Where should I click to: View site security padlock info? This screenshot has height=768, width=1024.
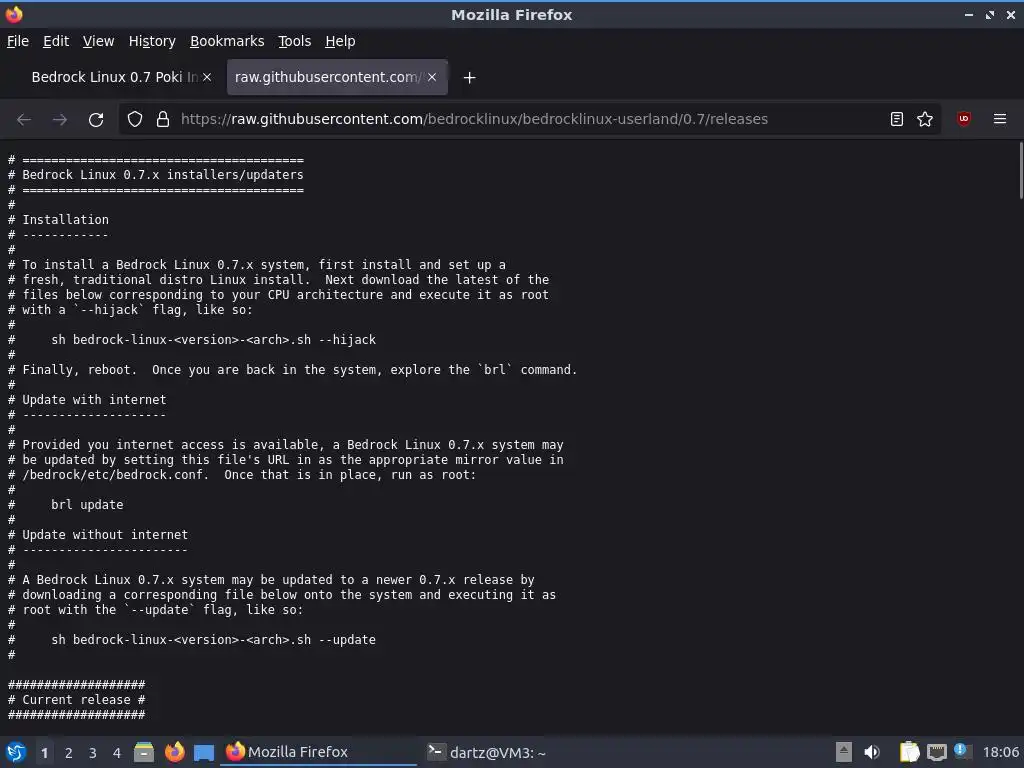[x=163, y=120]
